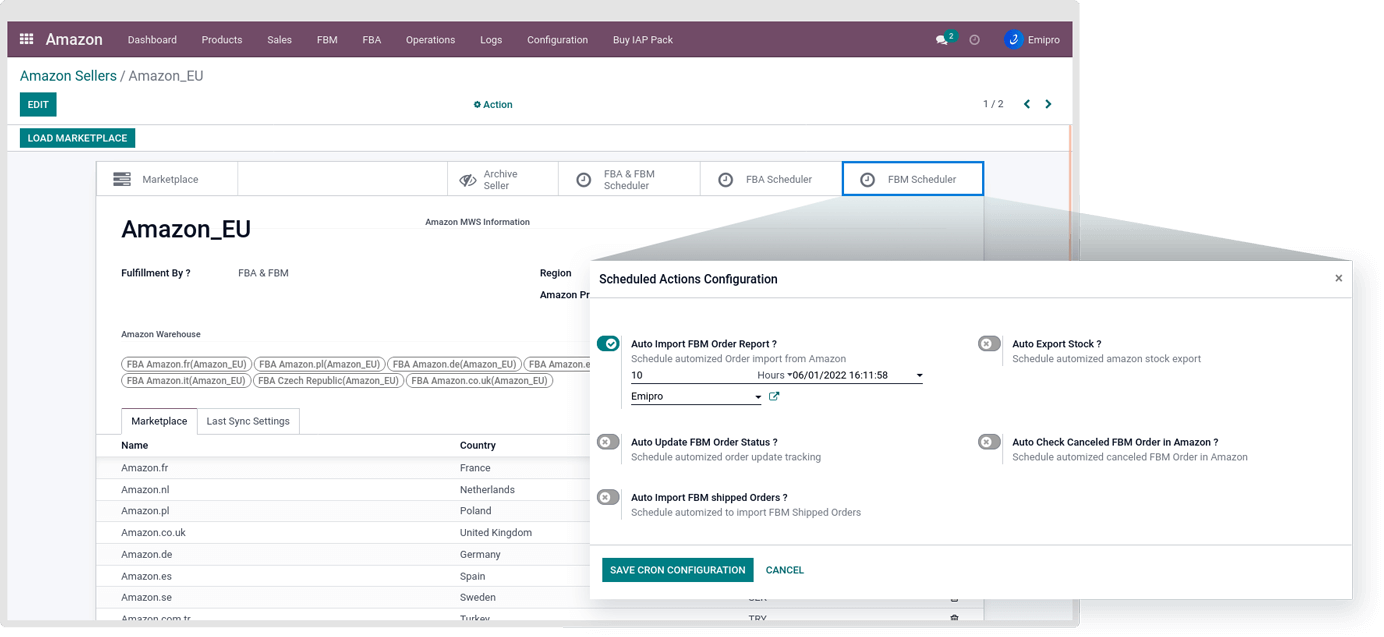The width and height of the screenshot is (1384, 637).
Task: Go to previous record arrow
Action: 1026,104
